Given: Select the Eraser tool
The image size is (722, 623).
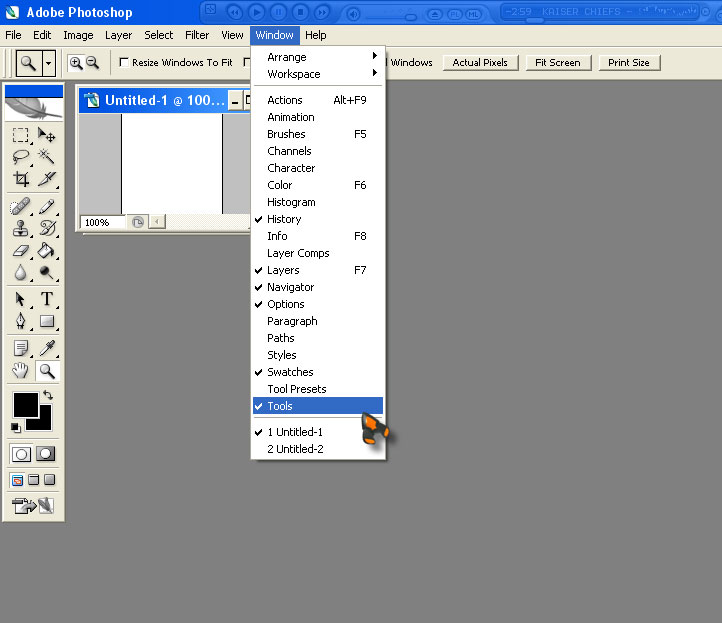Looking at the screenshot, I should pos(20,250).
